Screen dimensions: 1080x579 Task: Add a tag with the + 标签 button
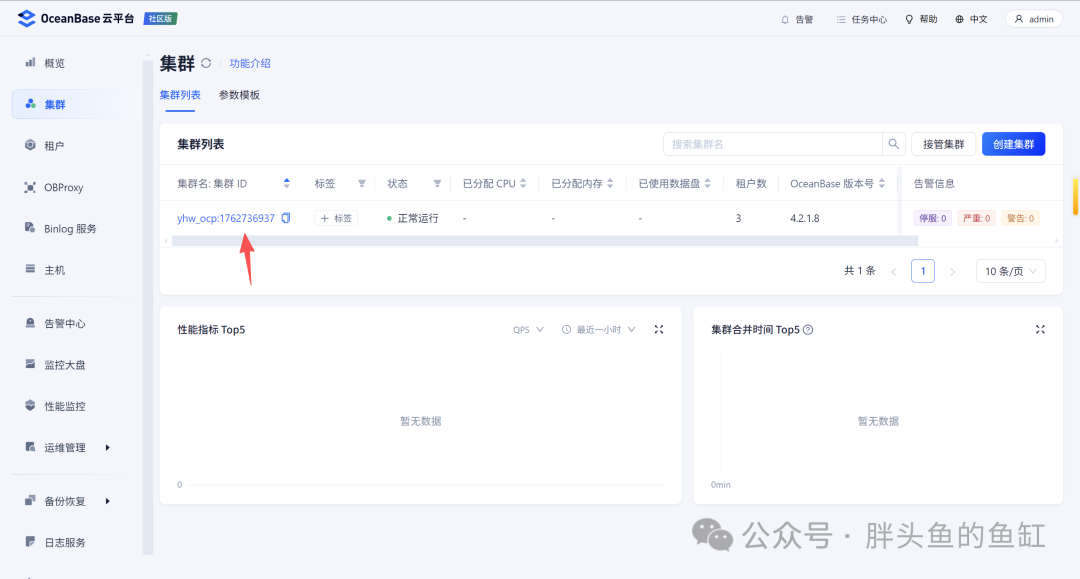336,218
